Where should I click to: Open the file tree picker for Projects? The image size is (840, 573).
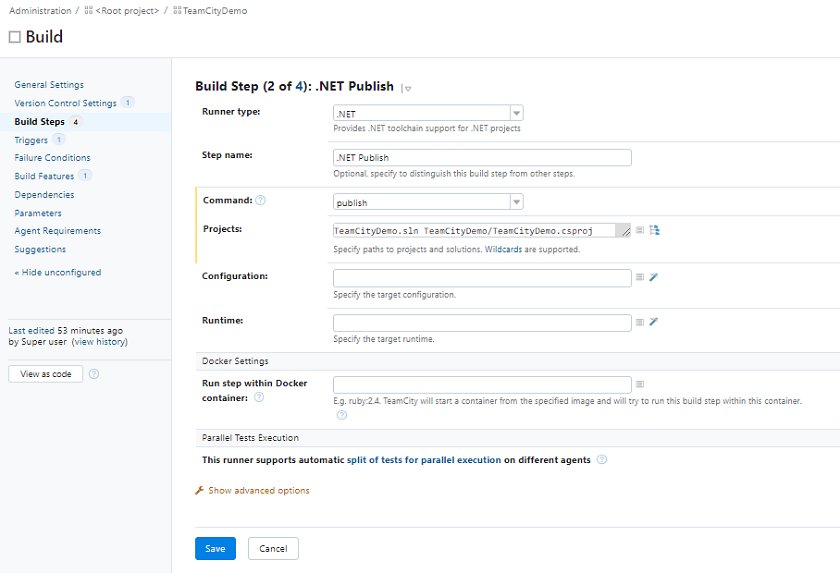pyautogui.click(x=655, y=230)
